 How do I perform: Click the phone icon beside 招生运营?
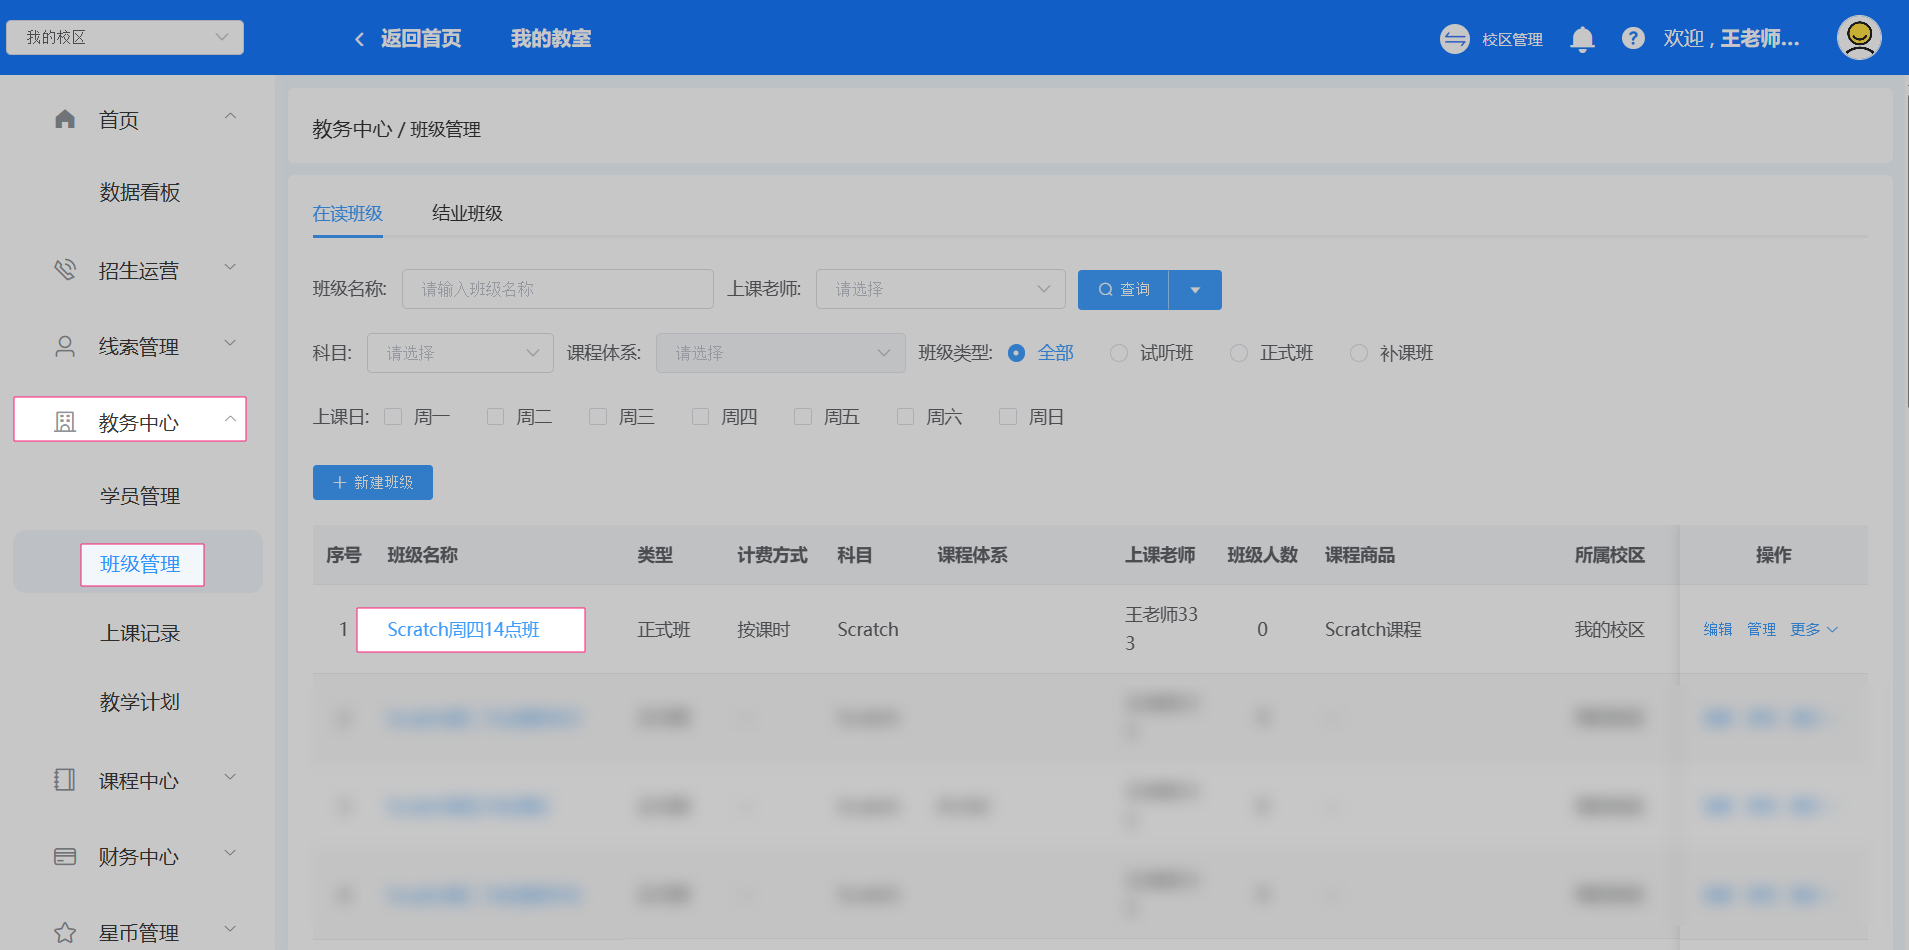click(x=65, y=270)
